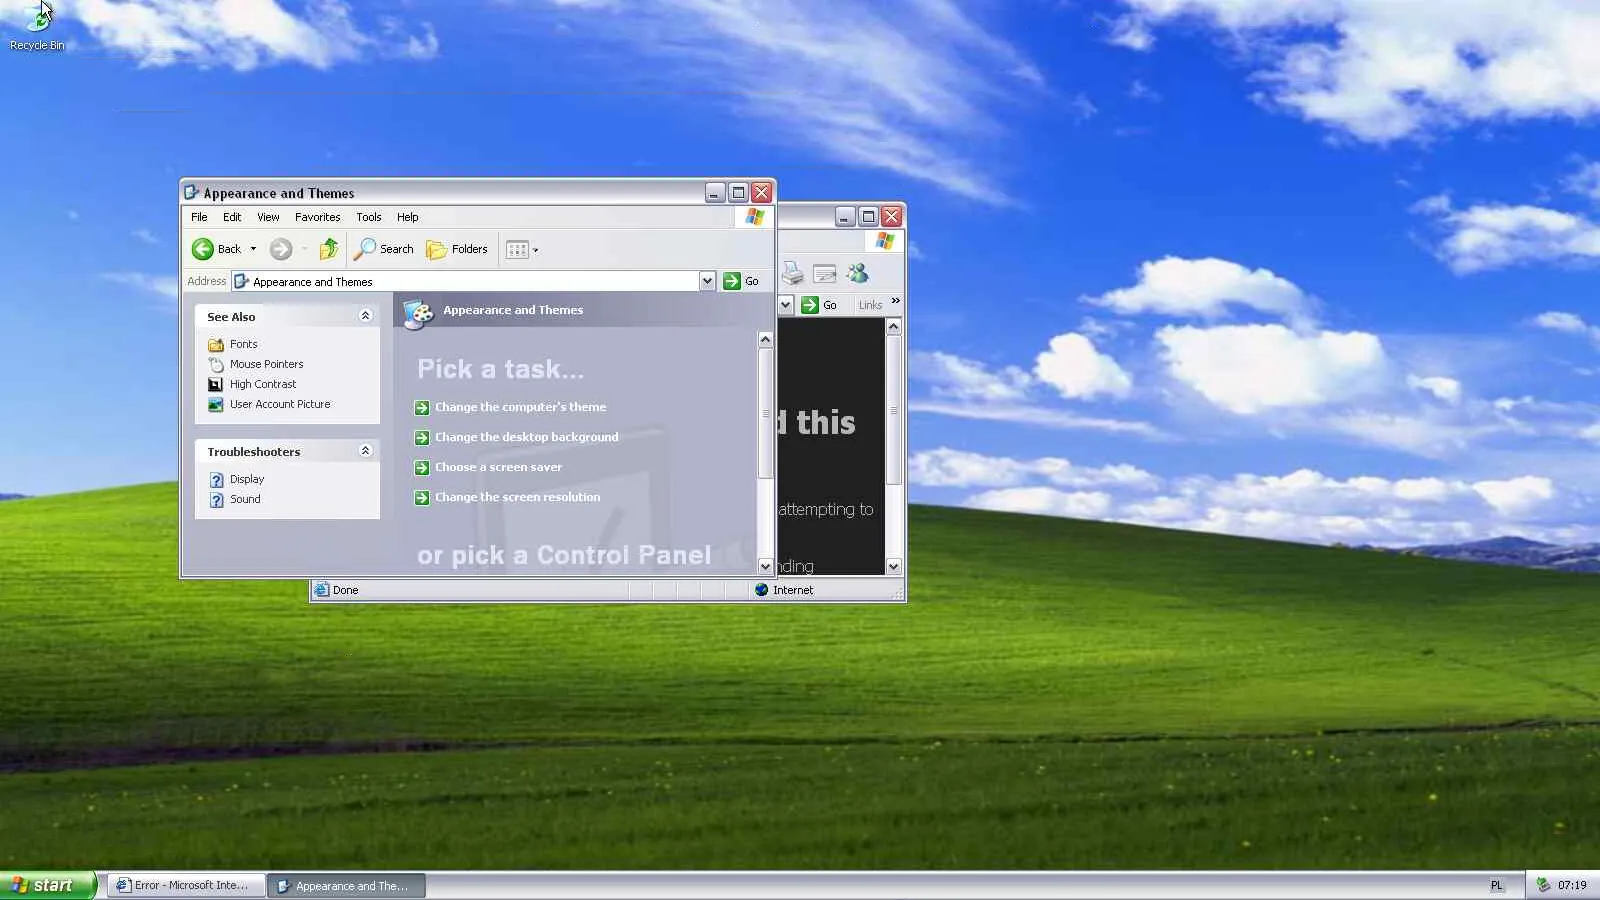Click the Print icon in Internet Explorer toolbar
Viewport: 1600px width, 900px height.
[x=792, y=273]
